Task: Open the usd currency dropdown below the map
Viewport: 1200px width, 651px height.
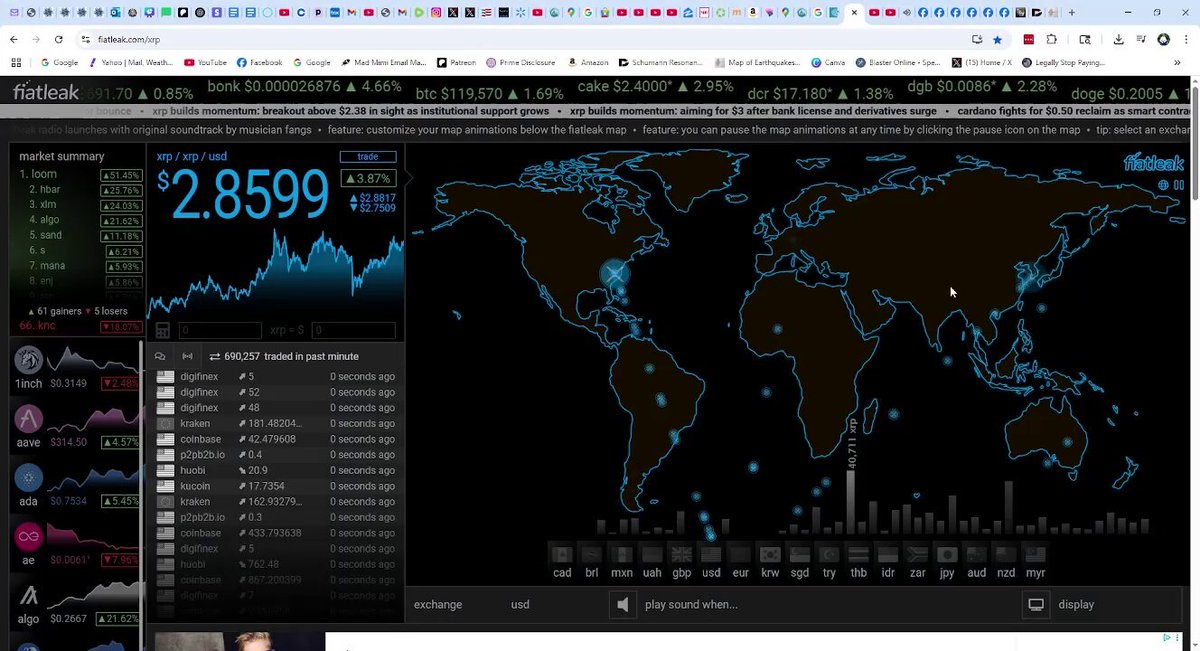Action: coord(520,604)
